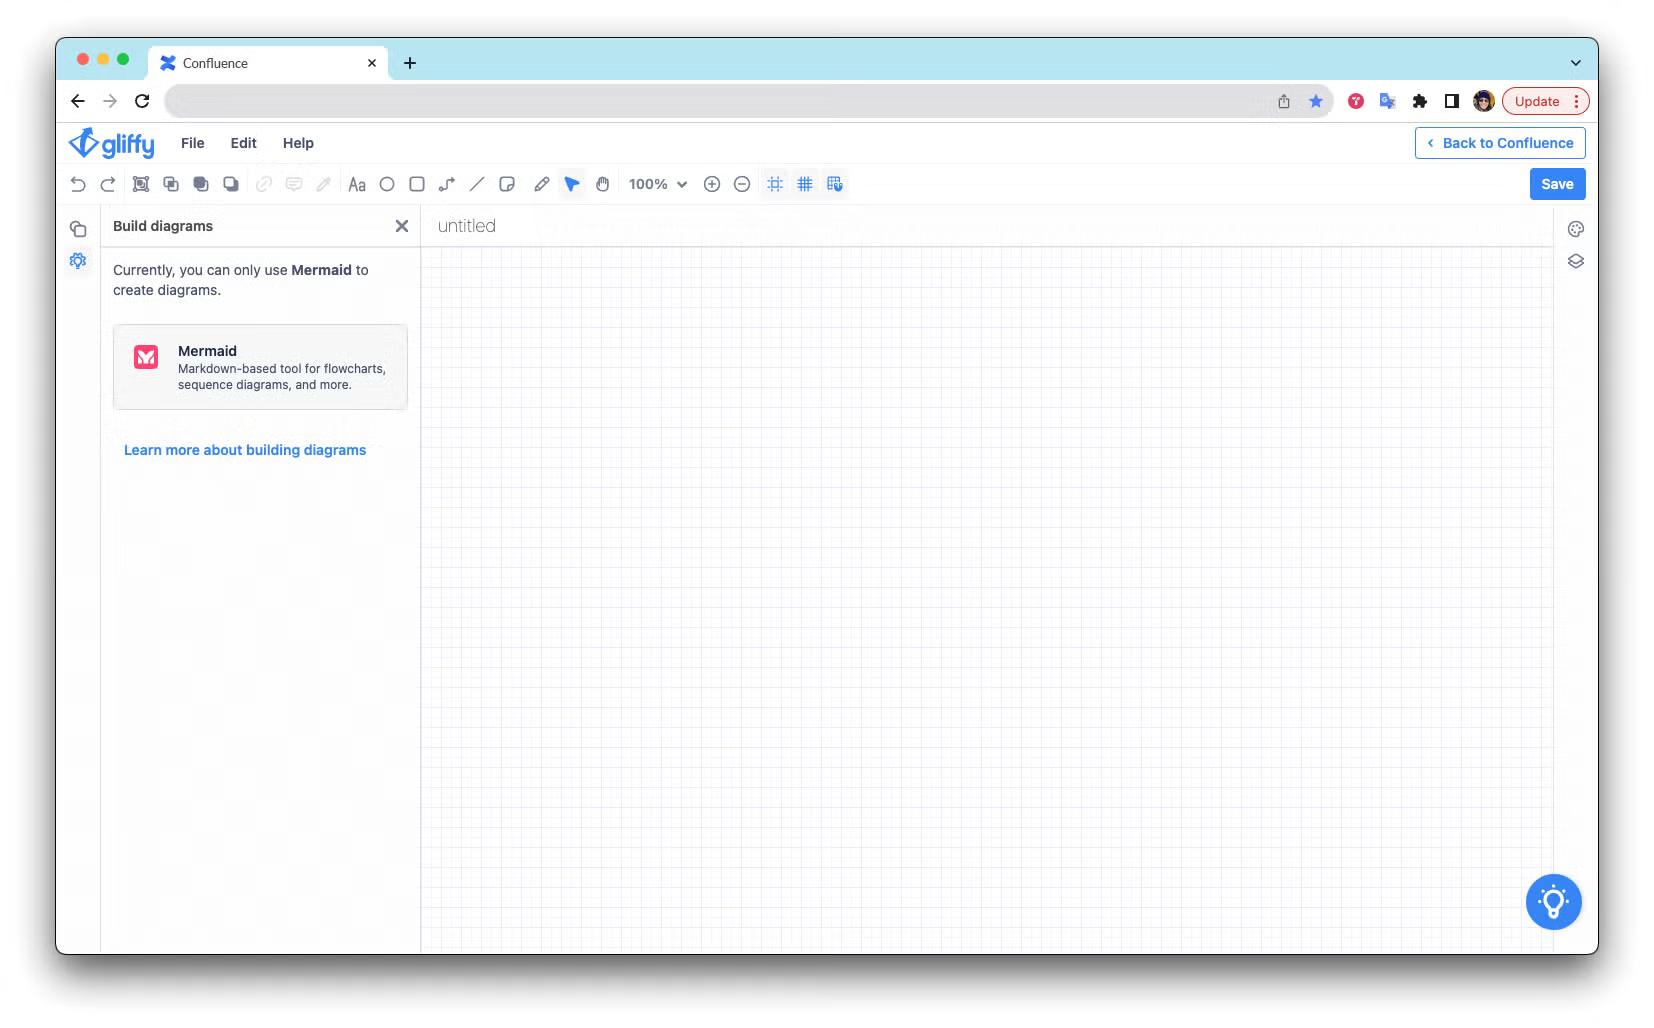1654x1028 pixels.
Task: Click the bring to front icon
Action: [201, 184]
